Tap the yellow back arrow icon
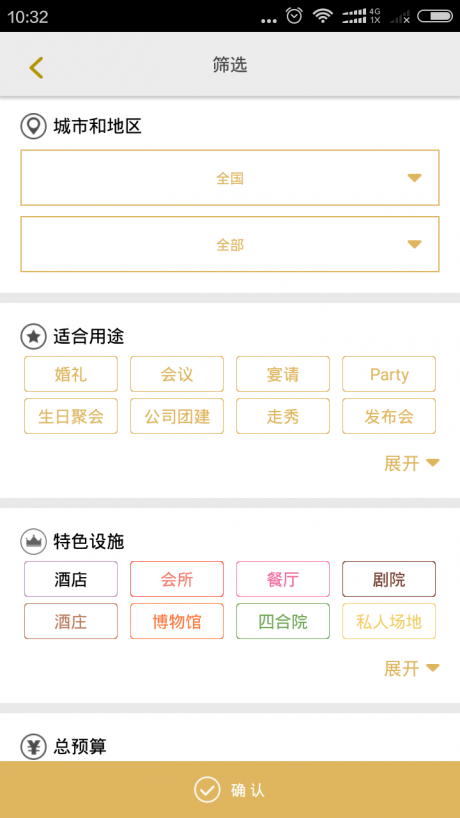460x818 pixels. tap(36, 68)
